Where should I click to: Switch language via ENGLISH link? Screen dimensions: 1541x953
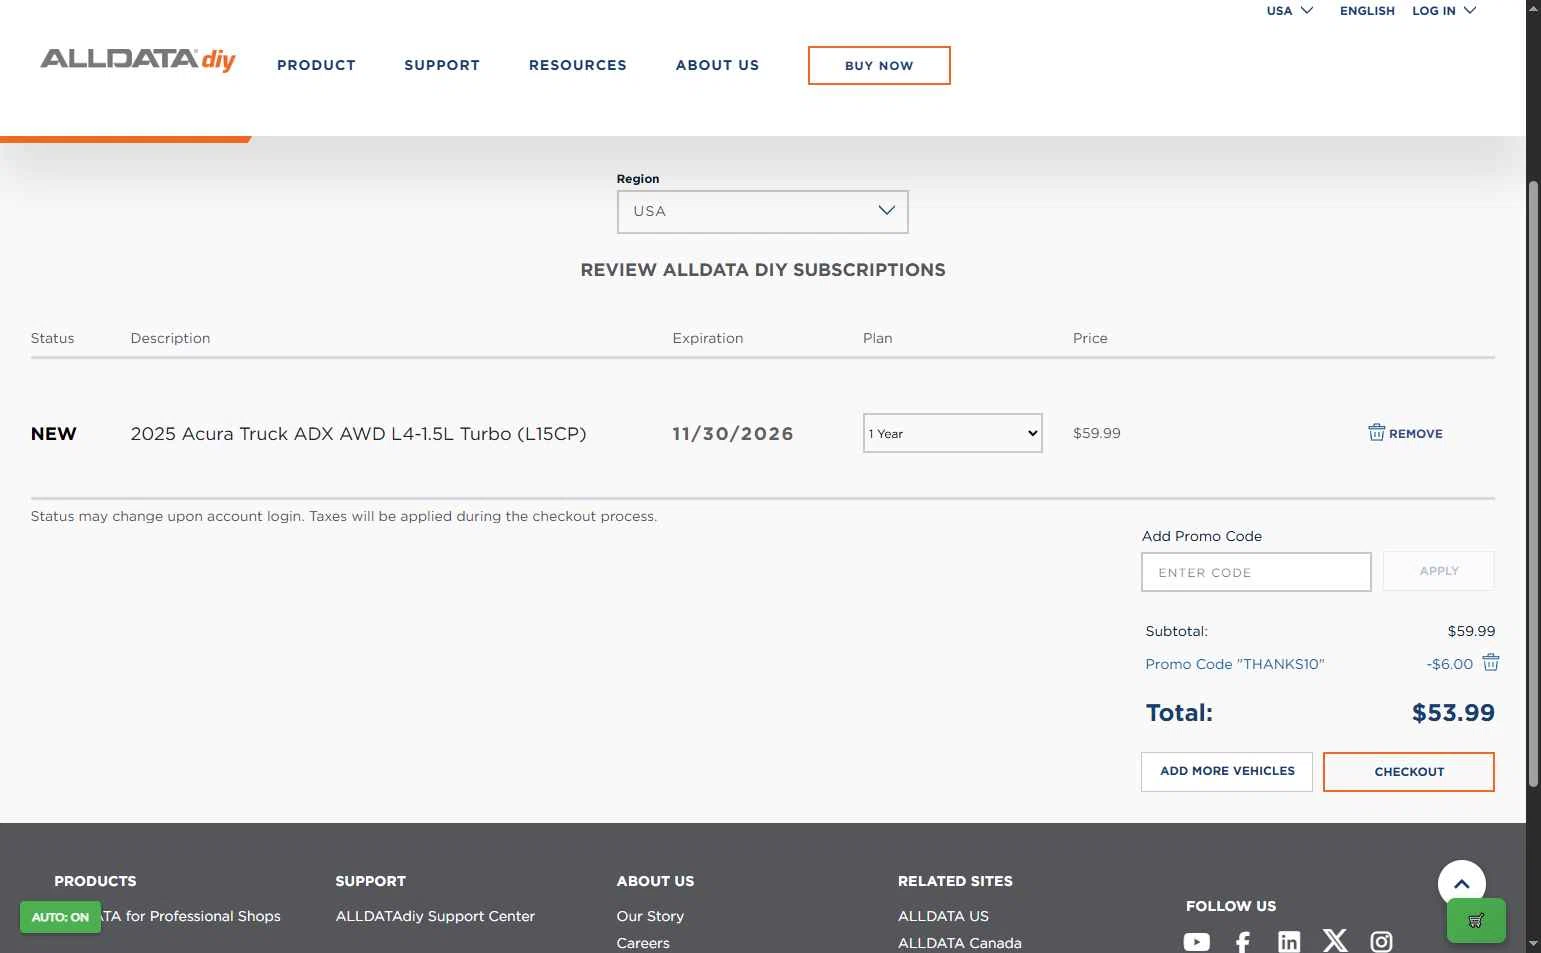pos(1367,11)
